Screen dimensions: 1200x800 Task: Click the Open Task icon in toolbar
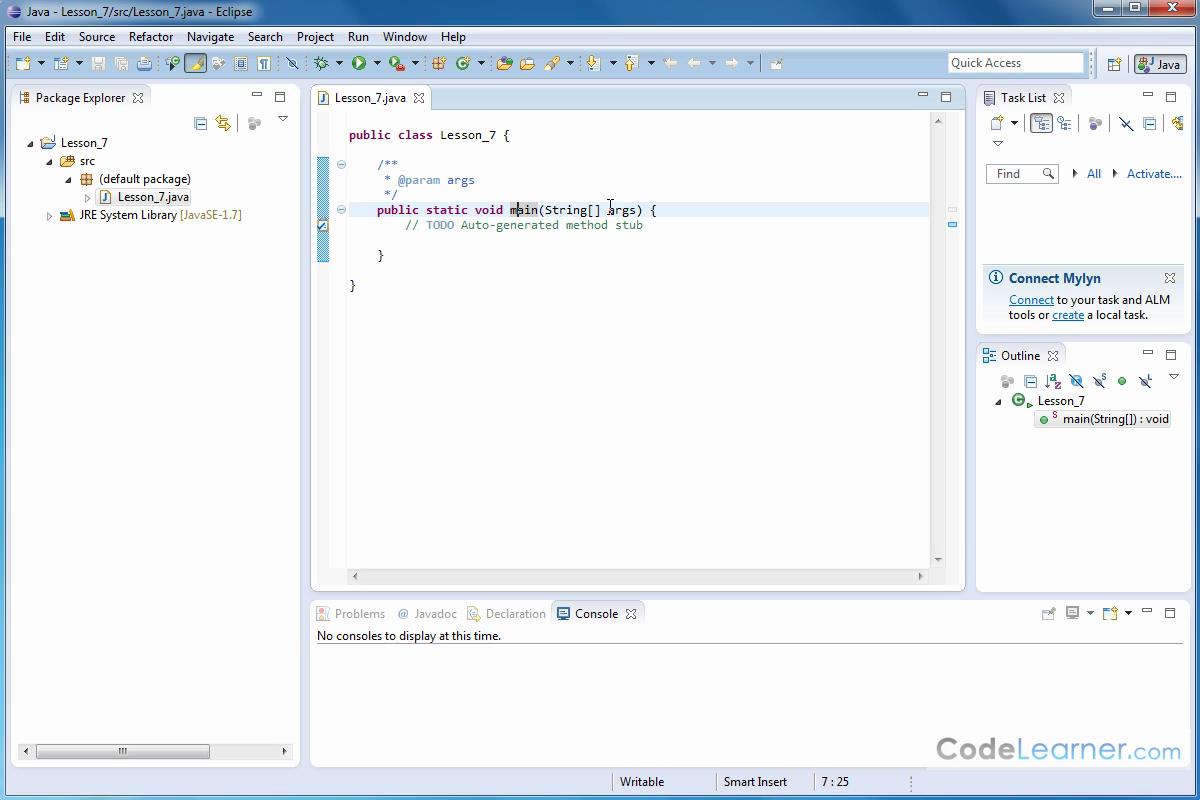click(x=527, y=63)
